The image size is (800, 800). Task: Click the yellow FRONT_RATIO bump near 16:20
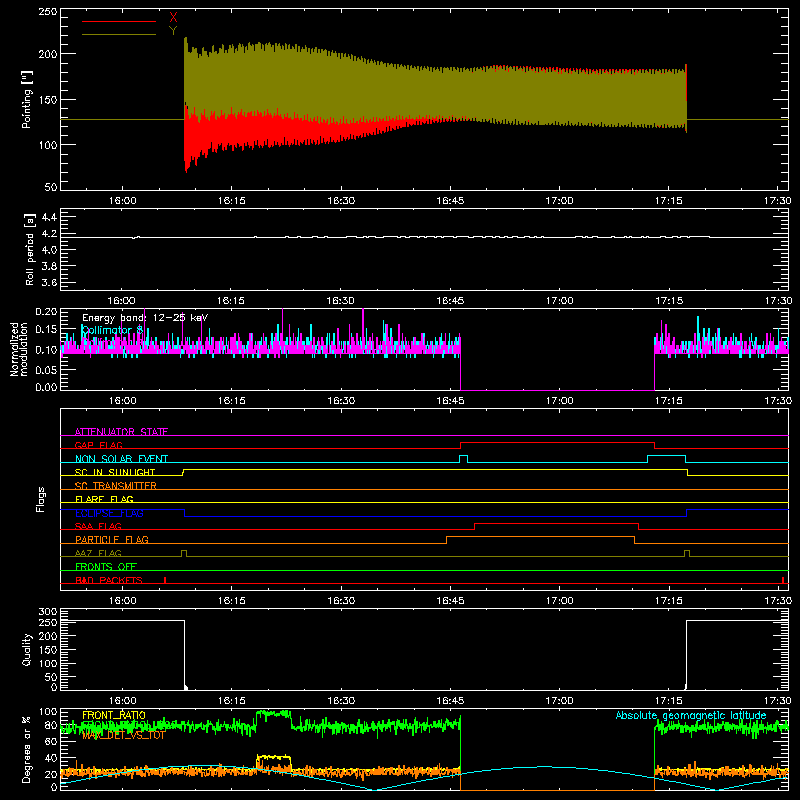click(x=273, y=757)
